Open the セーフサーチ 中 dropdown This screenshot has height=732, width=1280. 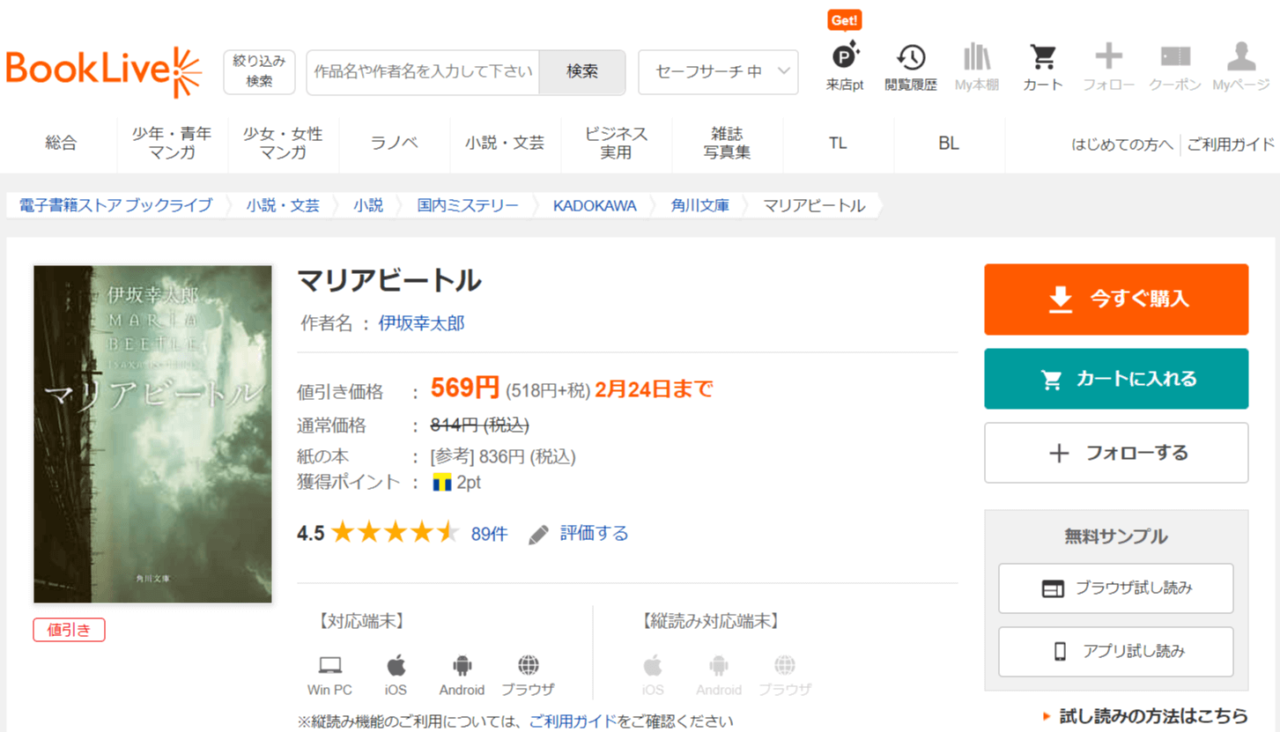click(x=718, y=72)
